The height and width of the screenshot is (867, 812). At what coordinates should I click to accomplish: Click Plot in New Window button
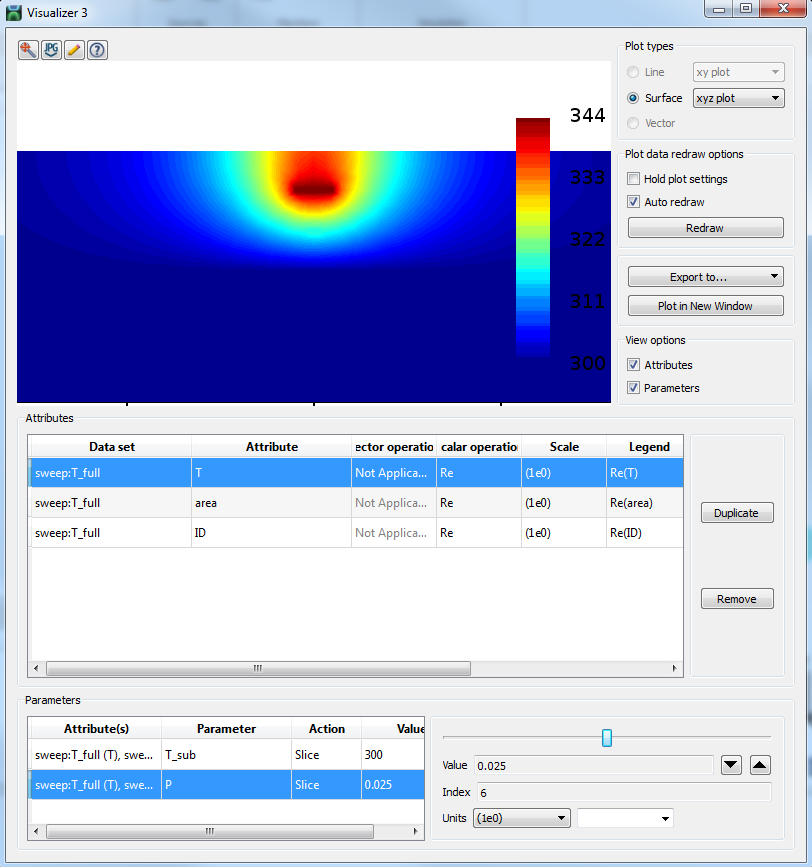(x=705, y=306)
